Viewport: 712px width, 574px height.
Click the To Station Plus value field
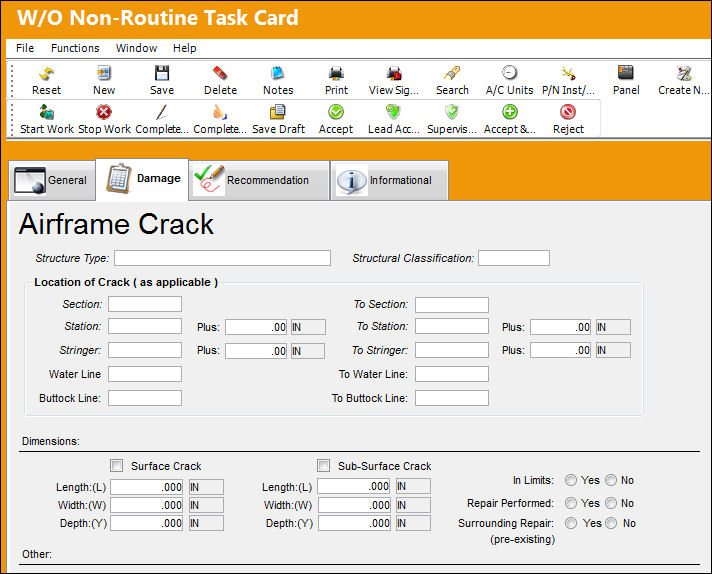pyautogui.click(x=560, y=327)
